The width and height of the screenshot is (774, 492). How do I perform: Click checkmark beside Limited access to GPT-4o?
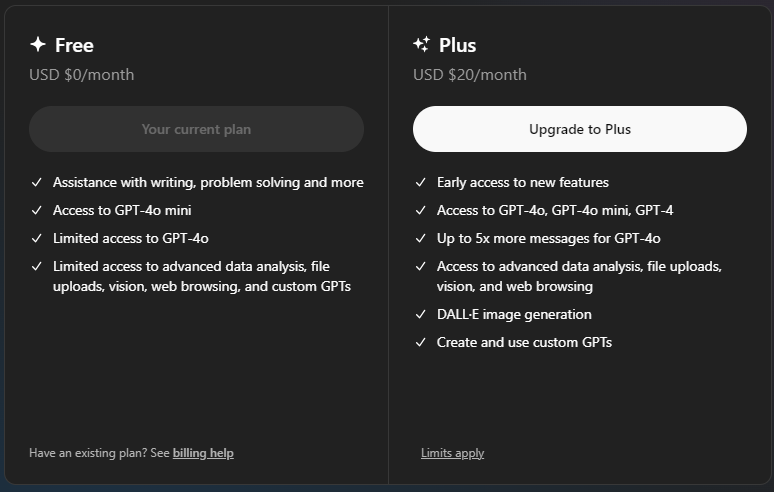point(37,238)
